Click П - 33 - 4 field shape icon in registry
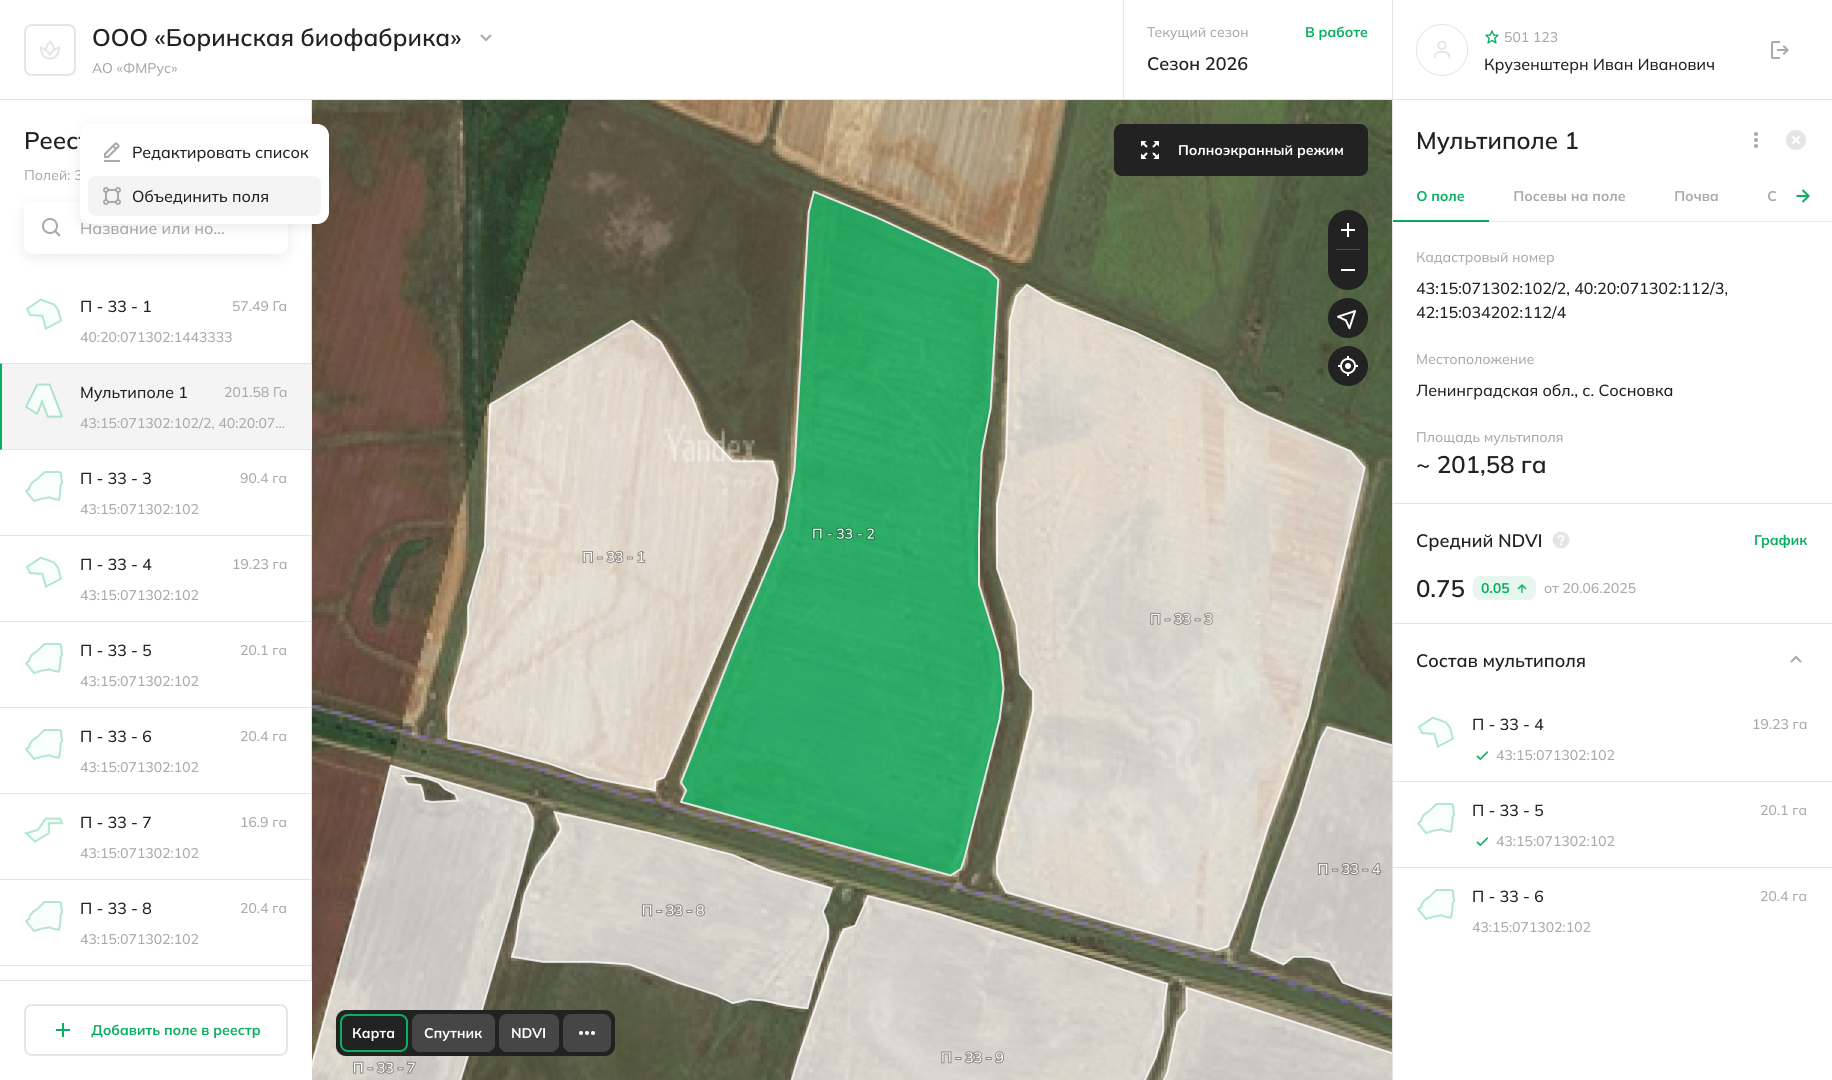 44,572
